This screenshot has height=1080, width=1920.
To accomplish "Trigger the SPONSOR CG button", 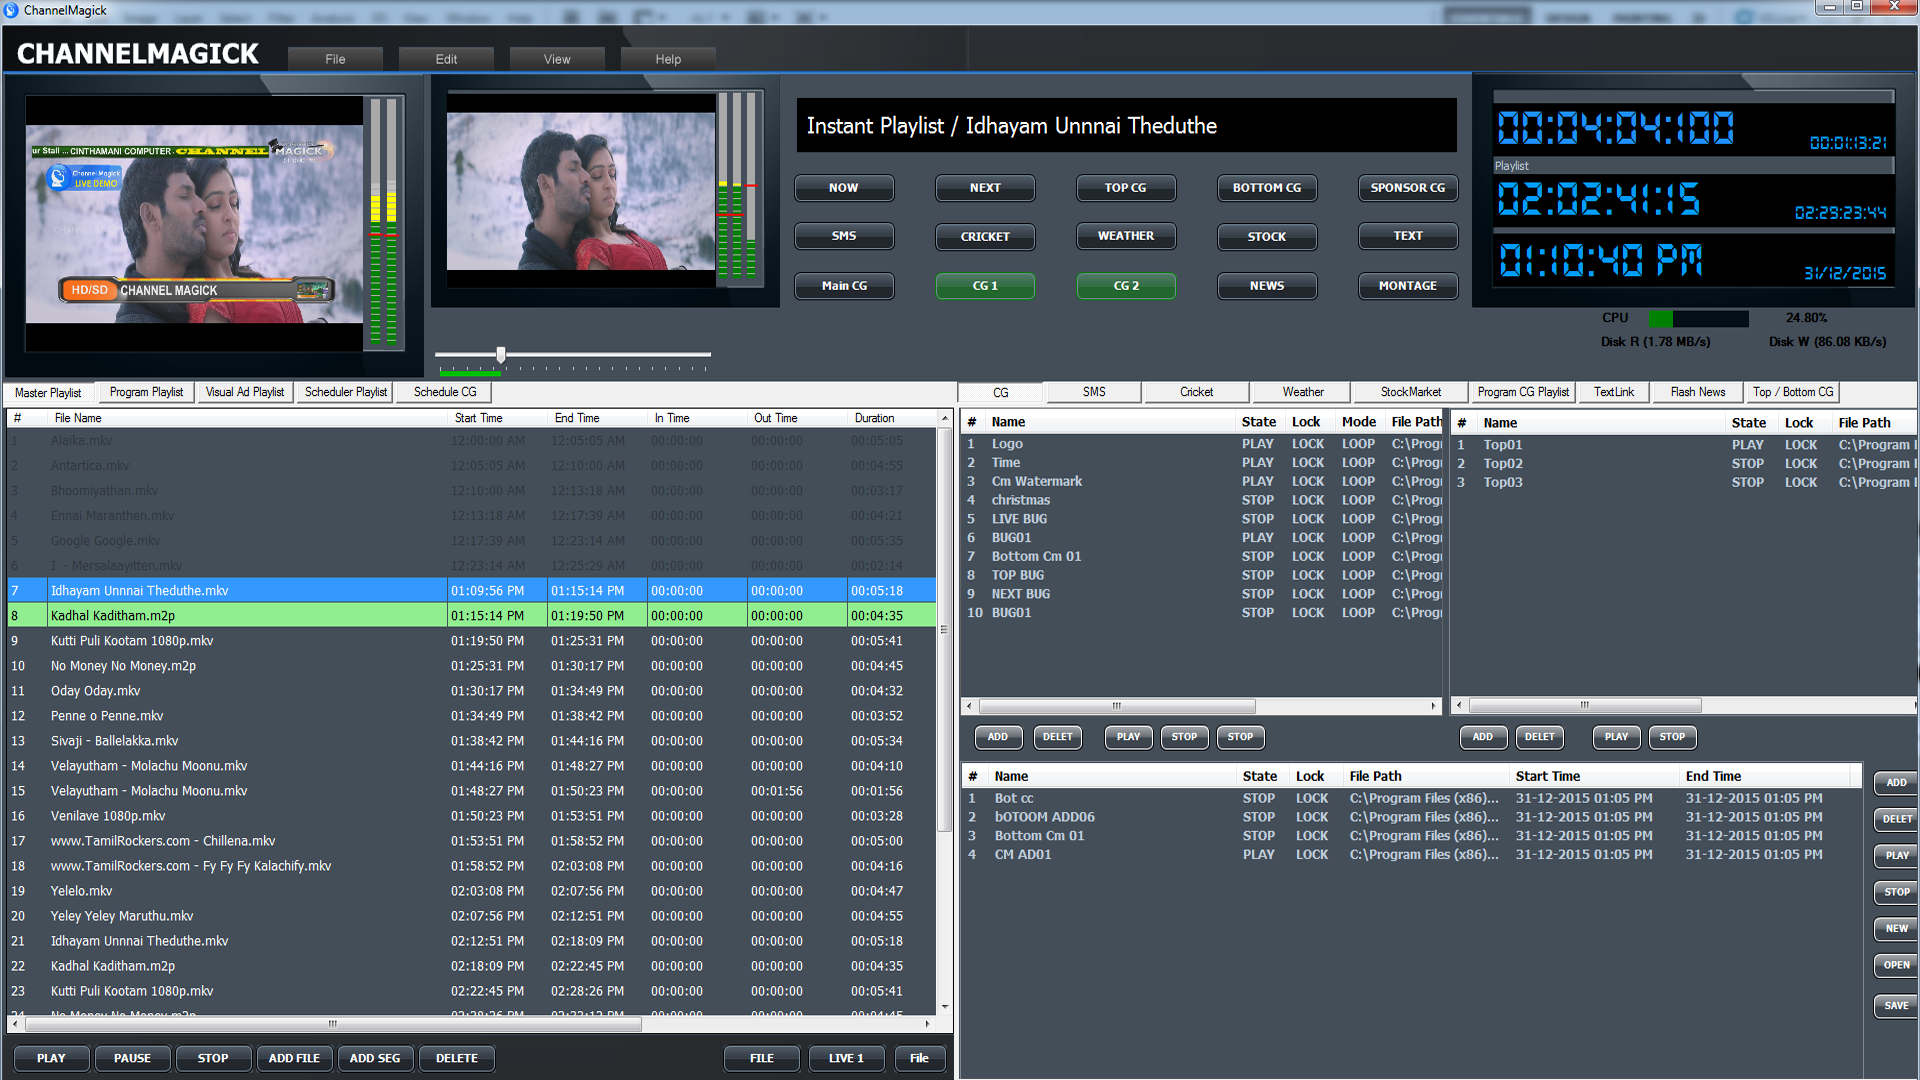I will coord(1408,188).
